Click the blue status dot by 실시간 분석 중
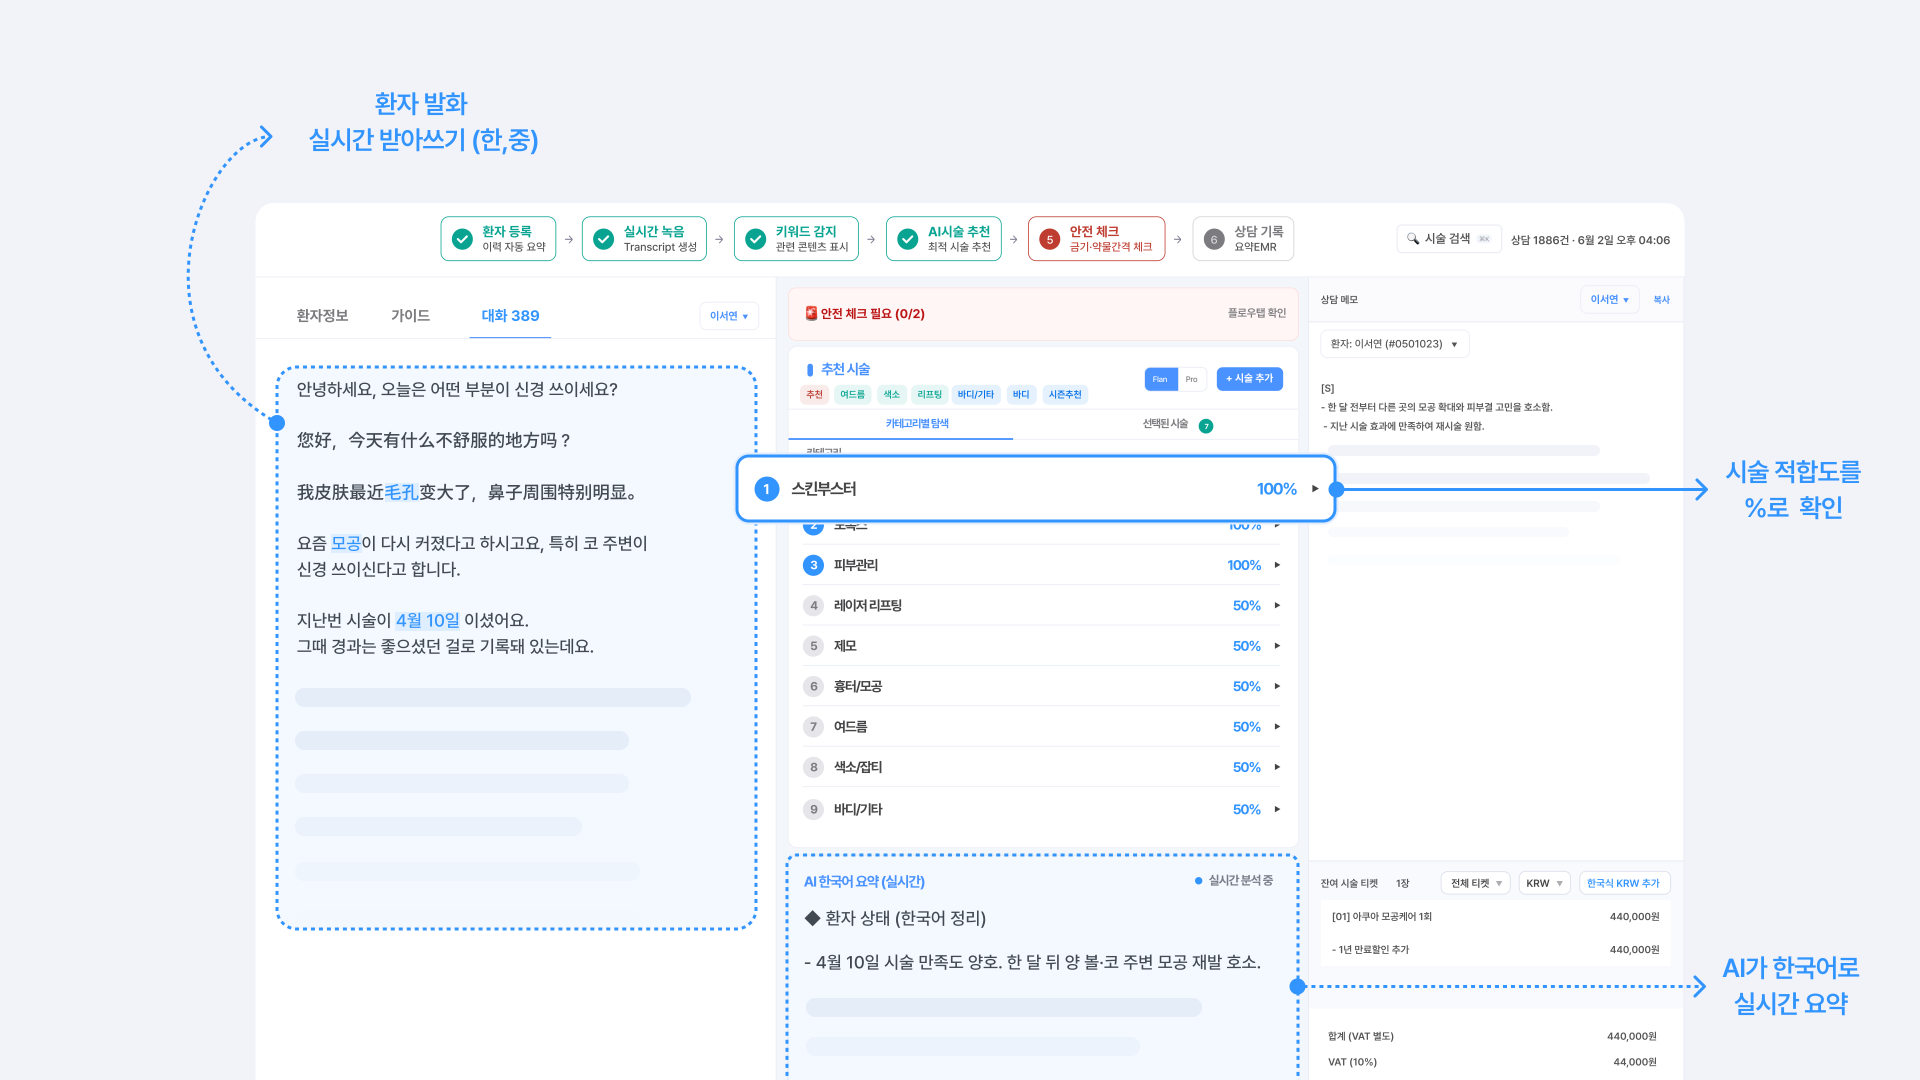The height and width of the screenshot is (1080, 1920). [x=1198, y=881]
